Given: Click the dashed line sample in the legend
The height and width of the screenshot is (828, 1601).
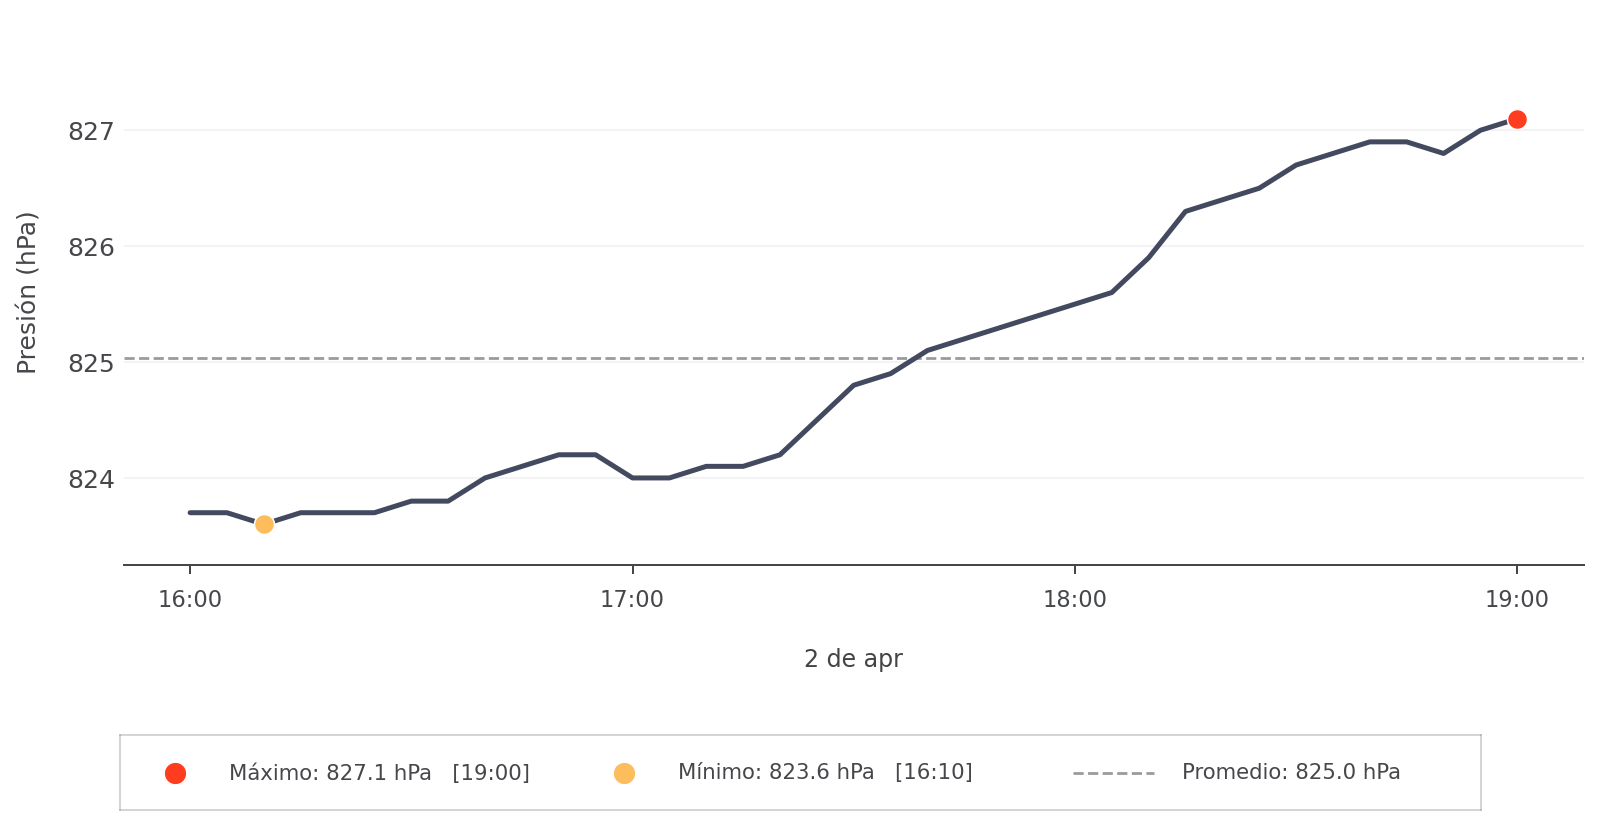Looking at the screenshot, I should tap(1113, 773).
